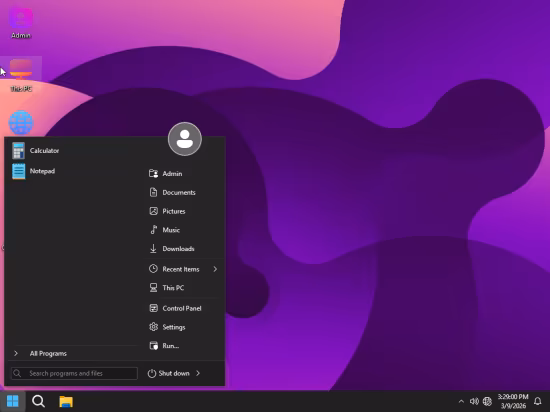Screen dimensions: 550x412
Task: Click the Windows Start button on the taskbar
Action: coord(13,401)
